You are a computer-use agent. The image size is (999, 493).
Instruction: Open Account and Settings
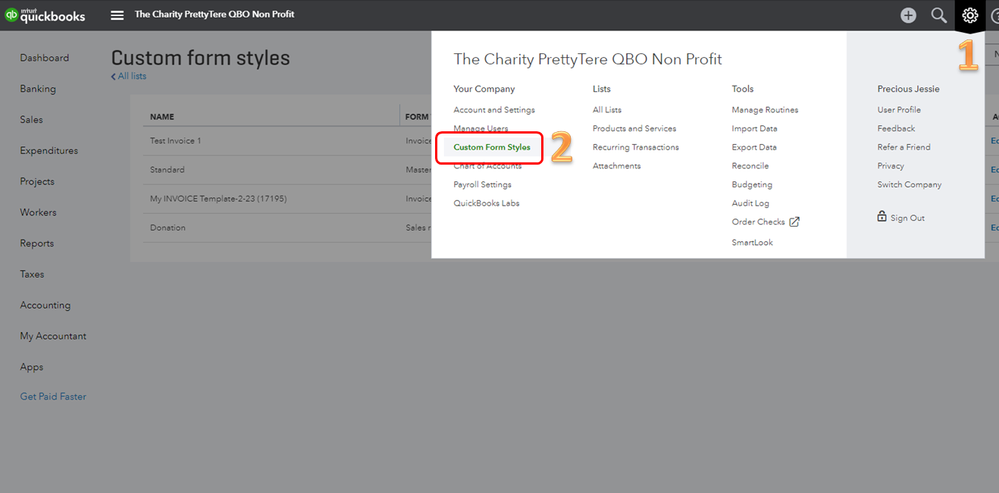[494, 110]
